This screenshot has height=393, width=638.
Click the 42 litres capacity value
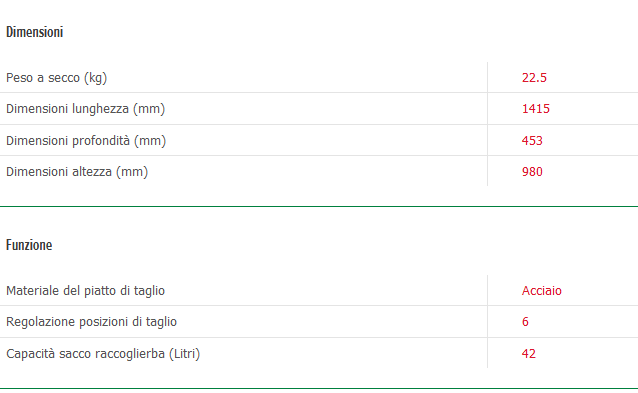529,354
